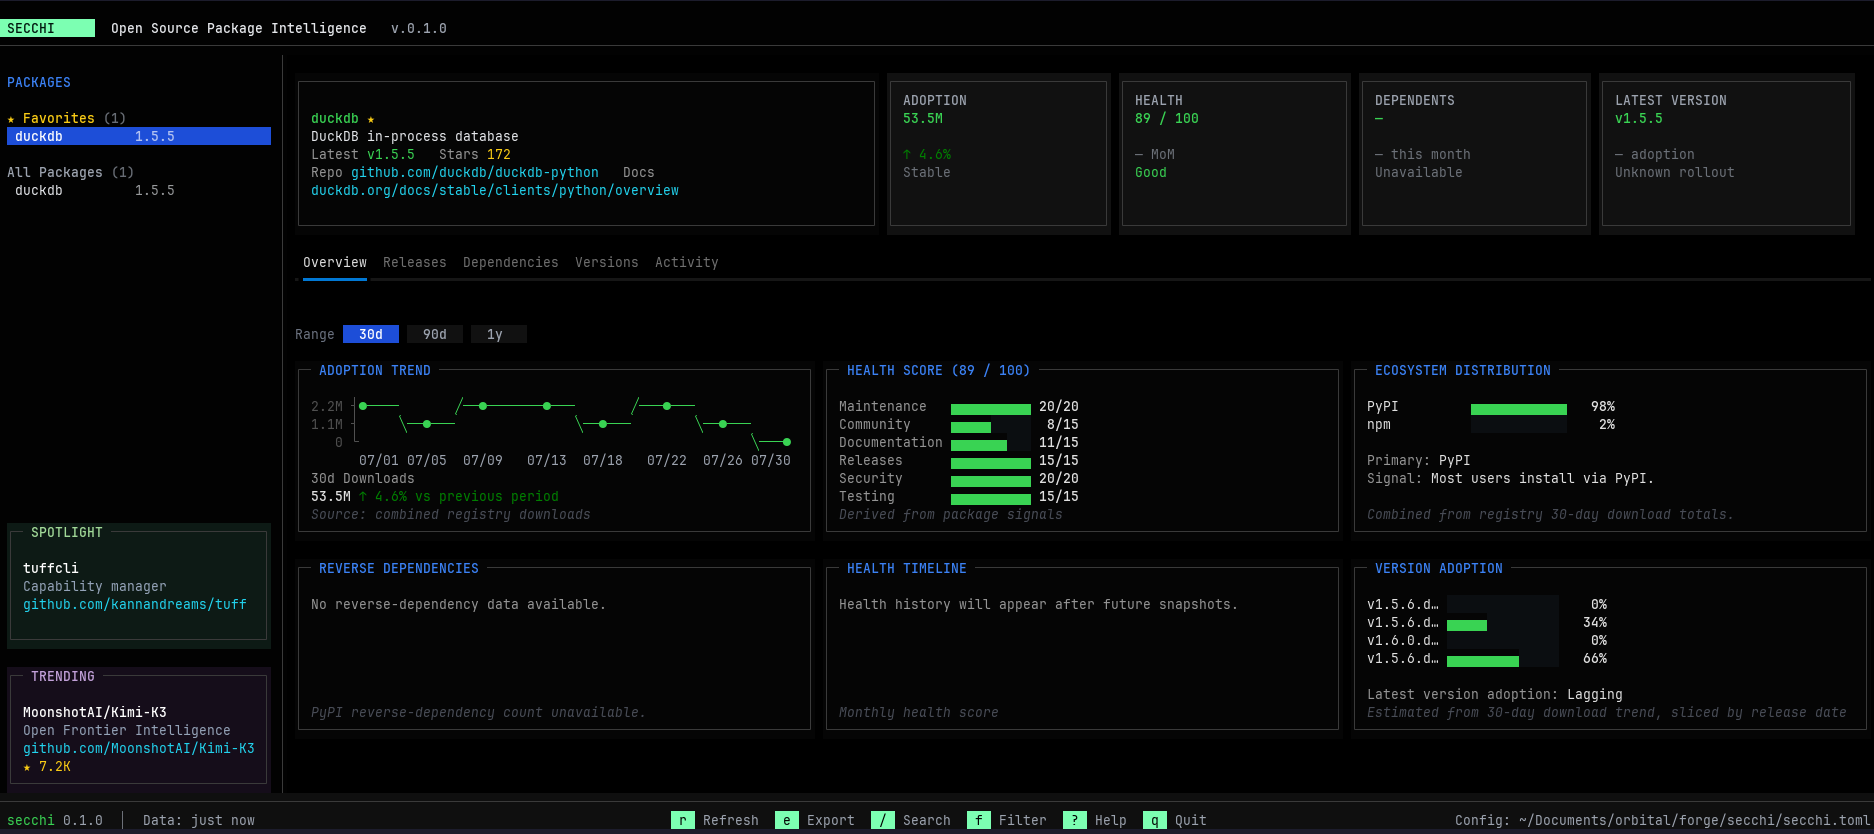1874x834 pixels.
Task: Click the npm 2% distribution row
Action: 1491,424
